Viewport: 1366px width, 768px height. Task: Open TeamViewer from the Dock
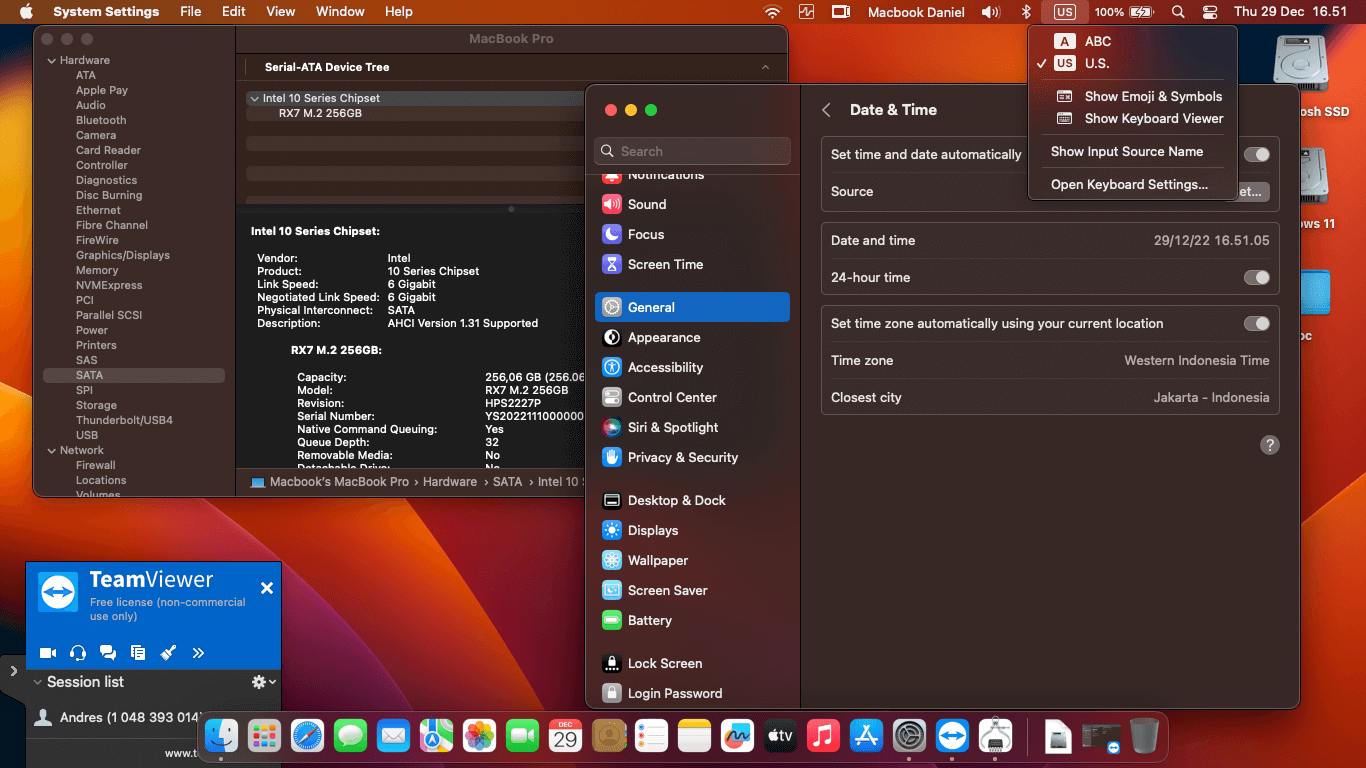click(x=952, y=737)
